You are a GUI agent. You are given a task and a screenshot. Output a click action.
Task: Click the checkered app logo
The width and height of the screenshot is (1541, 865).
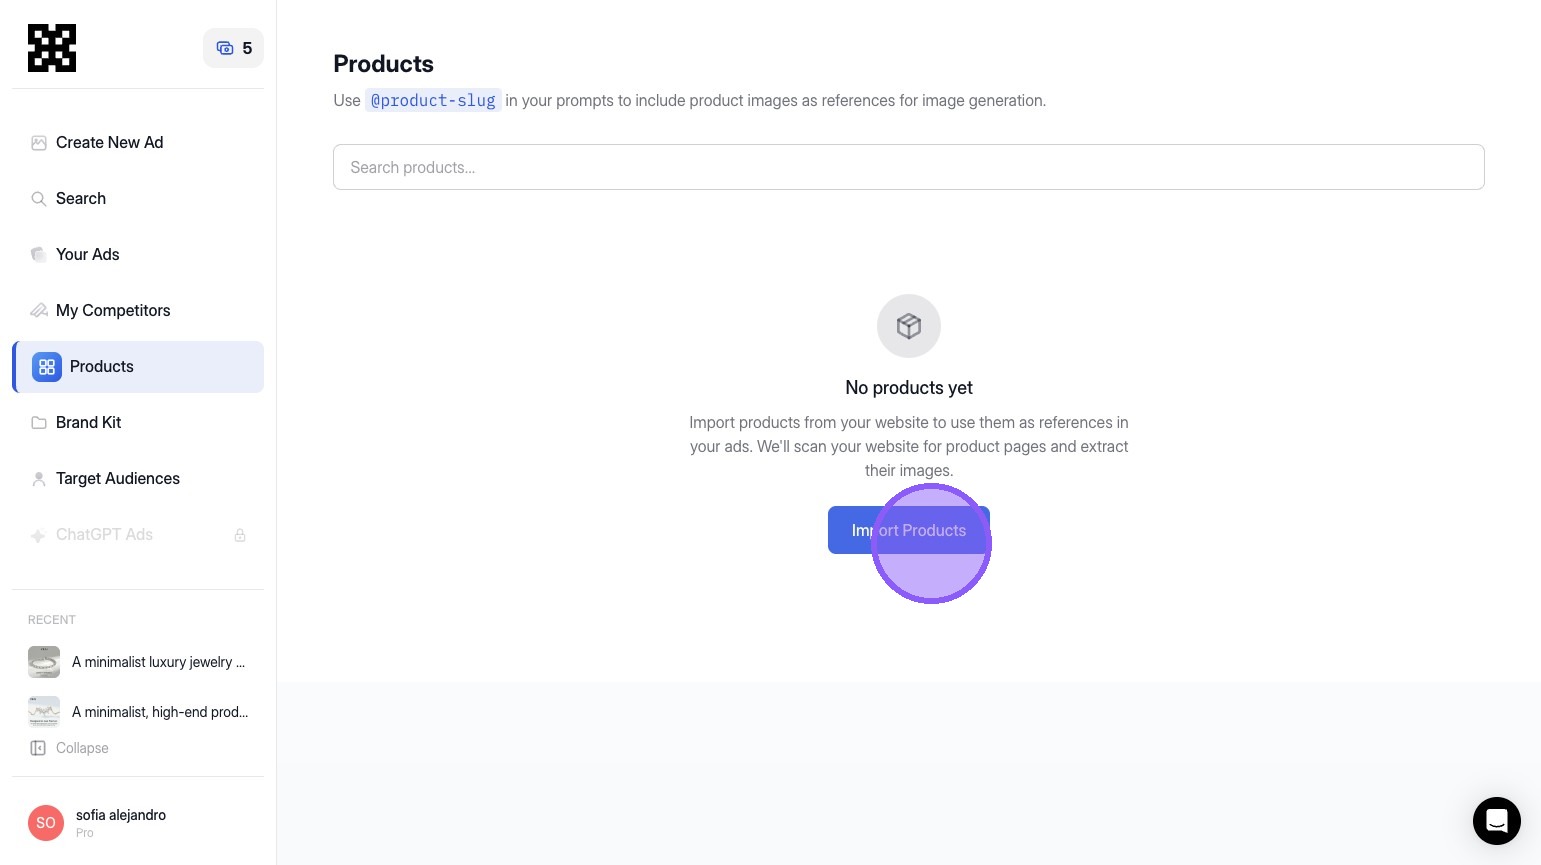52,48
